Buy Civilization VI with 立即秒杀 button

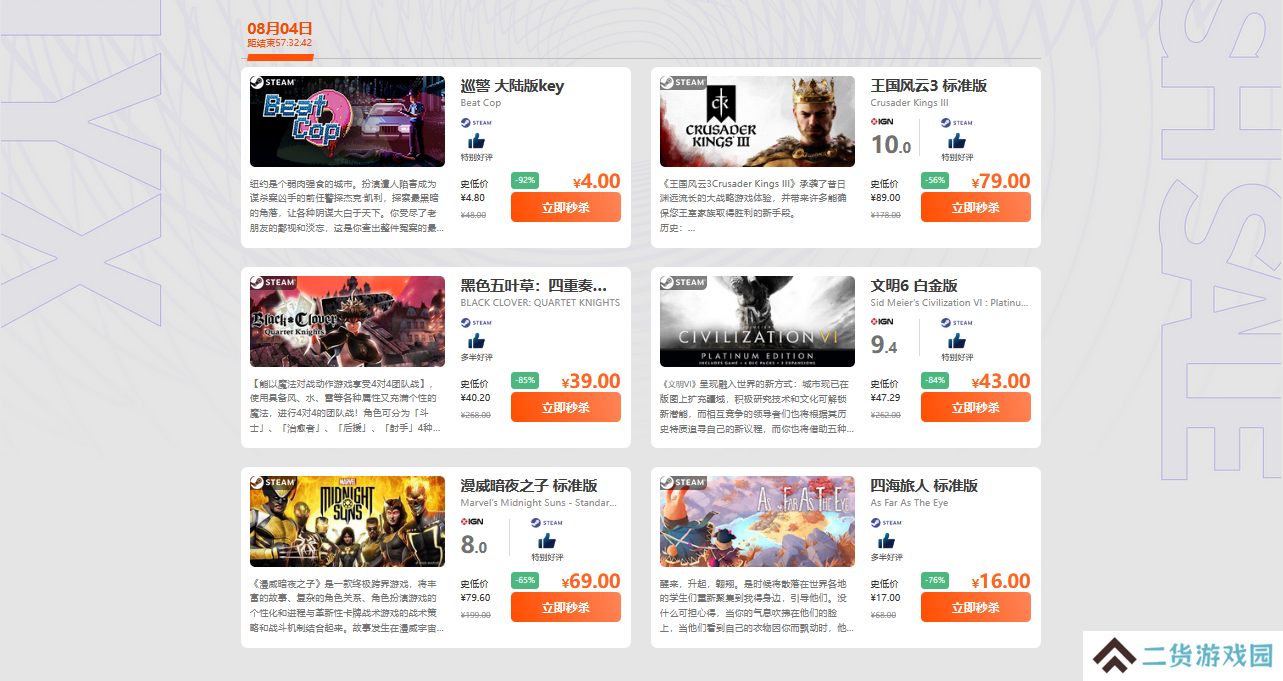click(x=976, y=407)
